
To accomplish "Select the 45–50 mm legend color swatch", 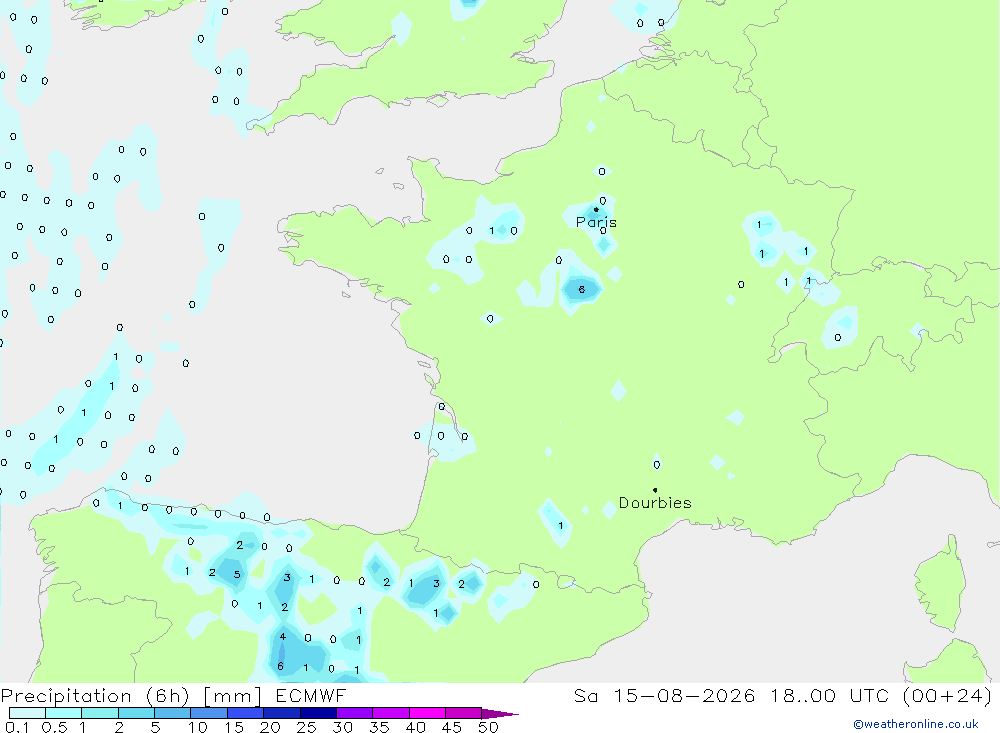I will pyautogui.click(x=464, y=713).
